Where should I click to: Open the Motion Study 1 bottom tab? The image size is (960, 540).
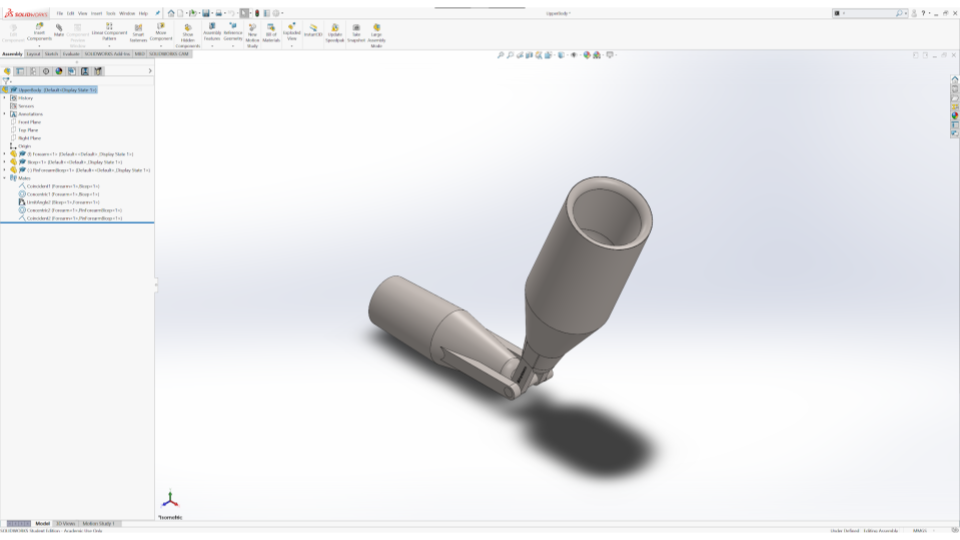click(x=99, y=523)
